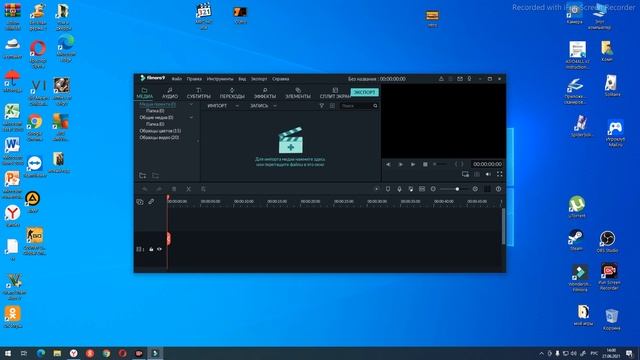Switch to the СПЛИТ ЭКРАН tab

coord(335,93)
